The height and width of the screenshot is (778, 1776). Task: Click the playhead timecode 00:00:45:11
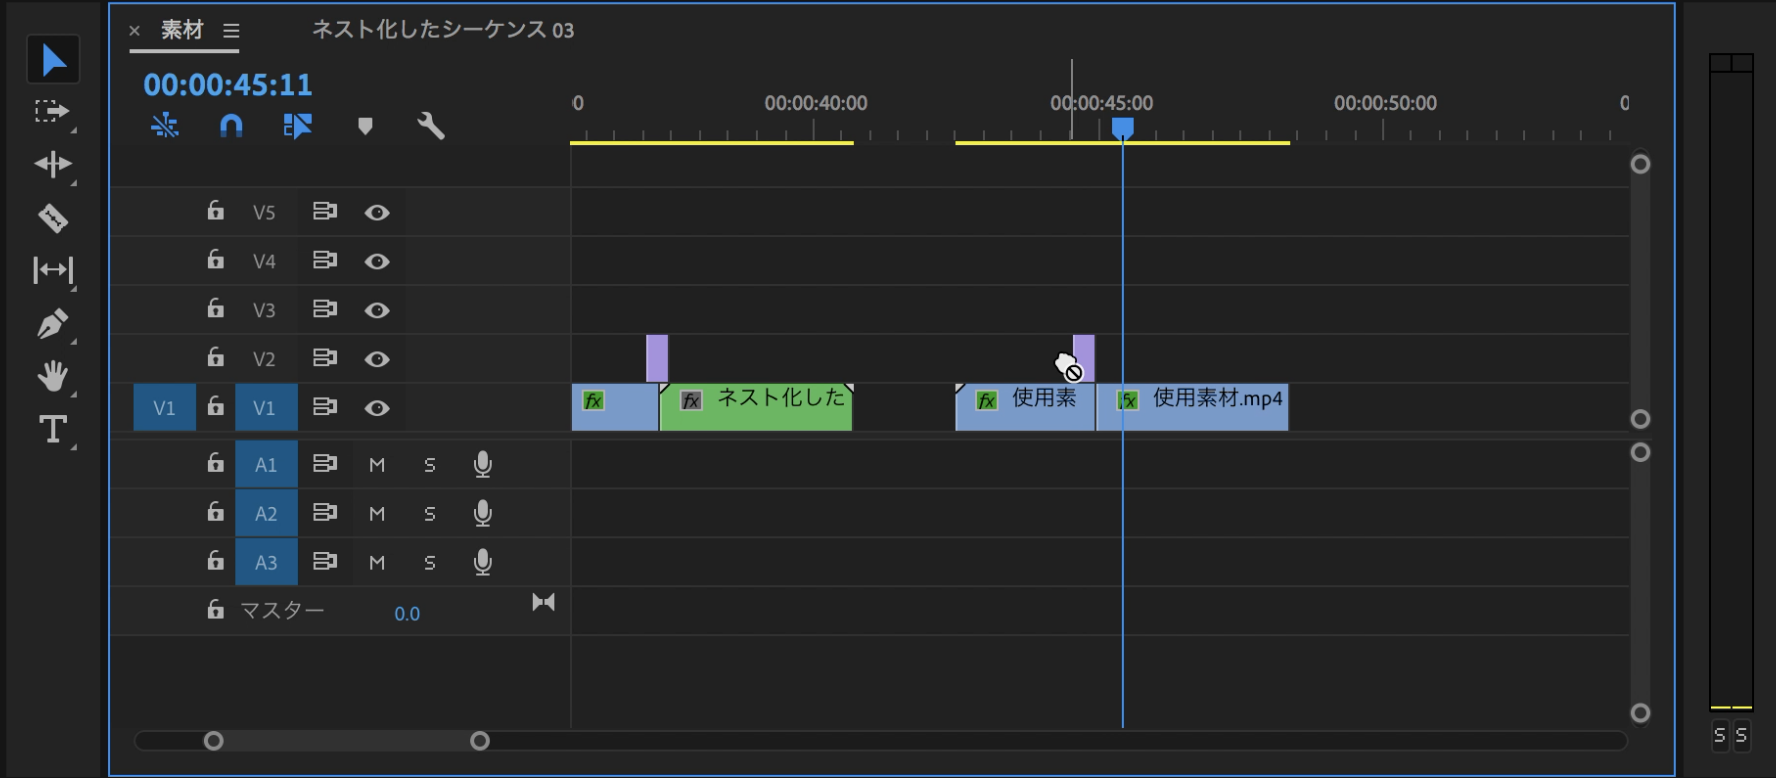(228, 85)
